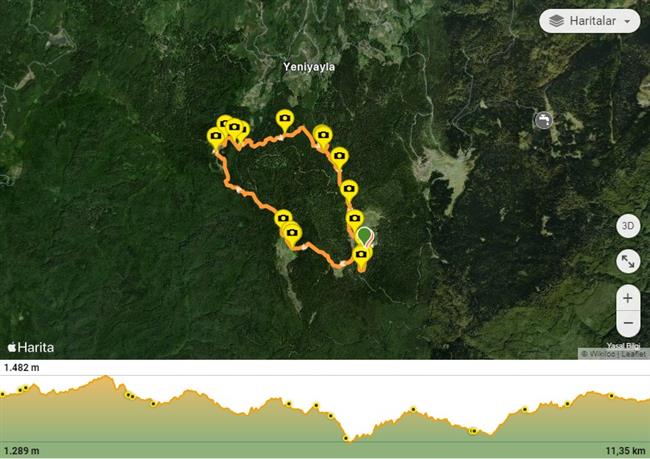Click the water fountain waypoint icon
Viewport: 650px width, 459px height.
(x=543, y=120)
